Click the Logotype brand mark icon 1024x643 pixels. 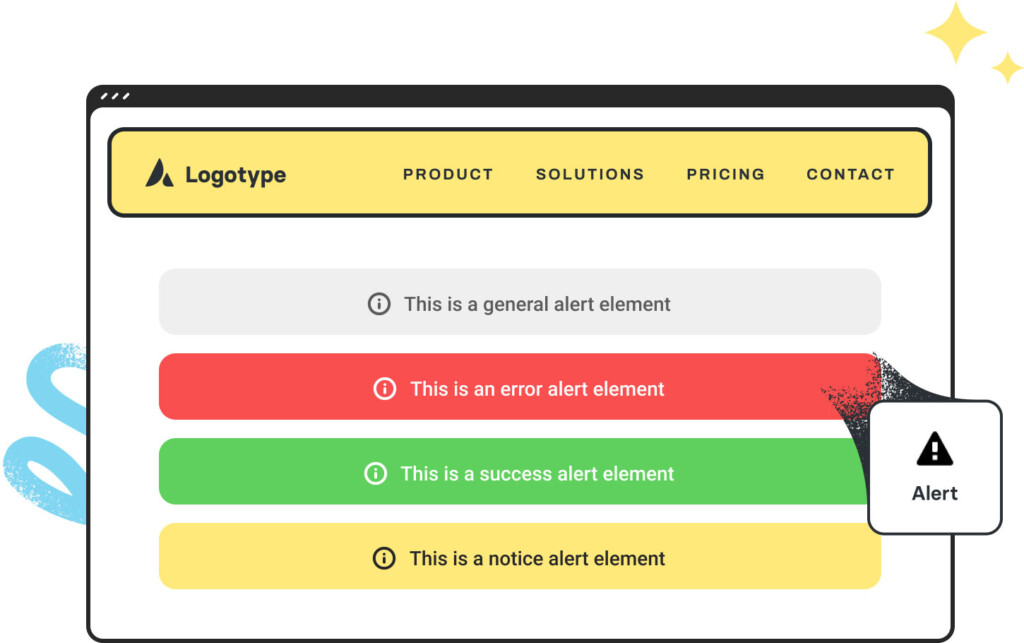point(159,174)
